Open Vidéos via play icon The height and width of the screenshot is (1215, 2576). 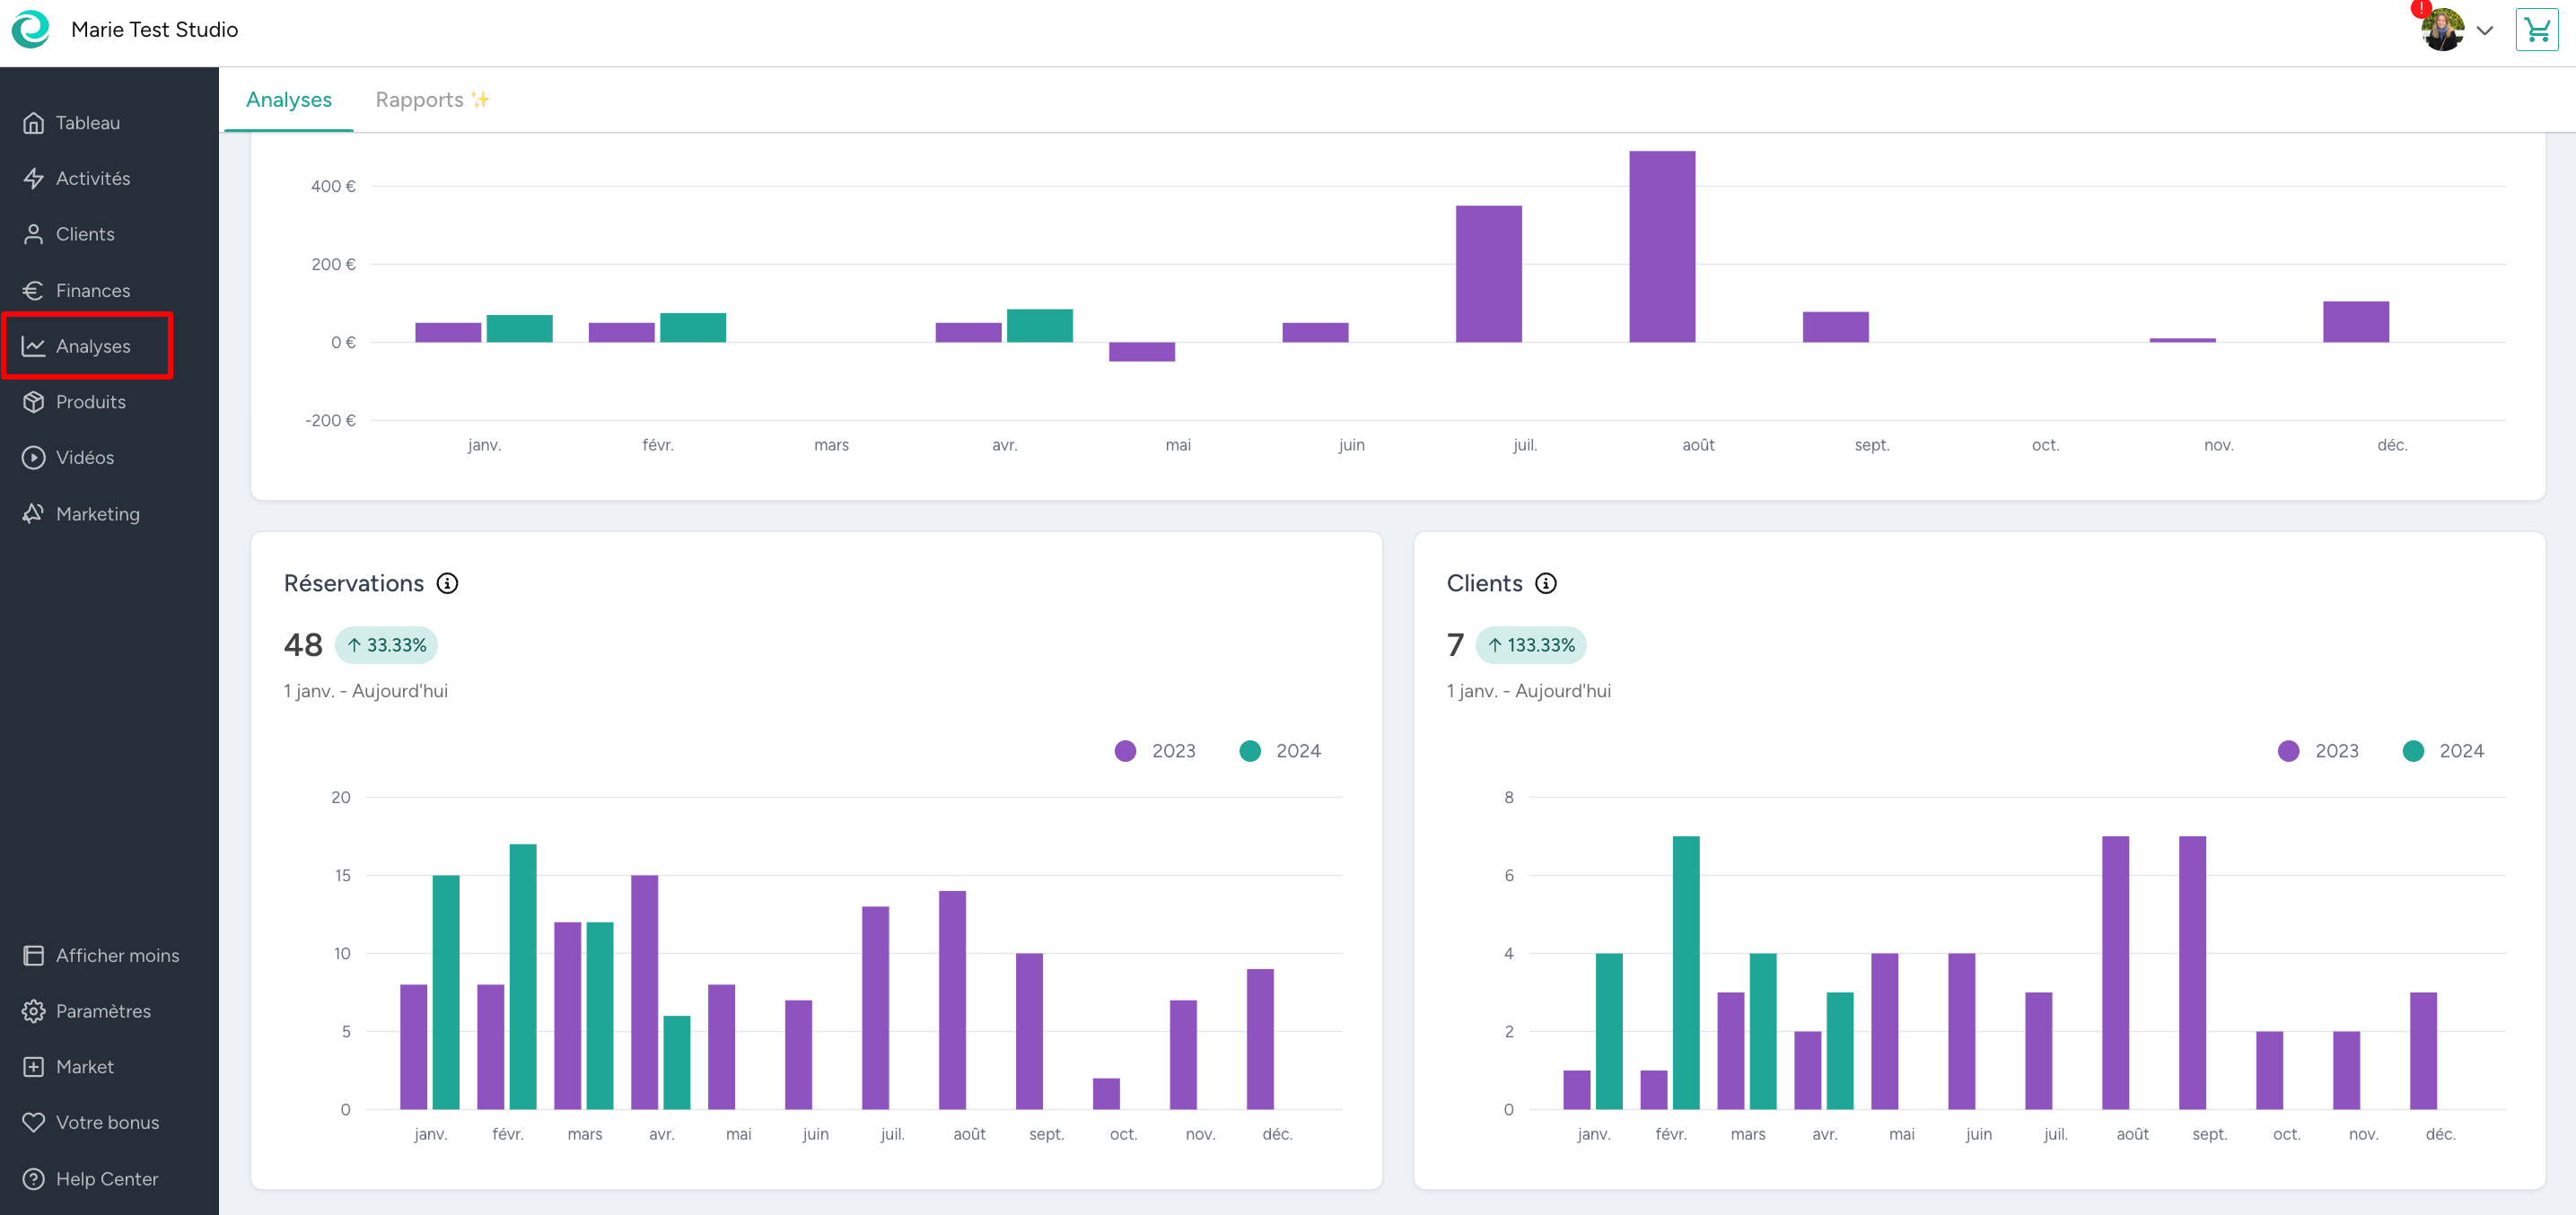(33, 457)
